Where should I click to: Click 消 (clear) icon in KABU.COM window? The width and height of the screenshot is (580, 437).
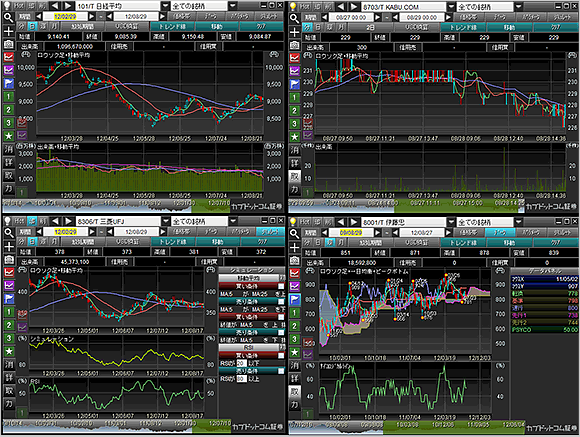[294, 150]
